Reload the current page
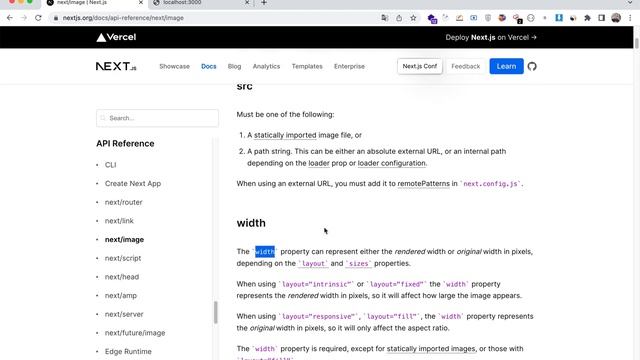 (x=38, y=18)
